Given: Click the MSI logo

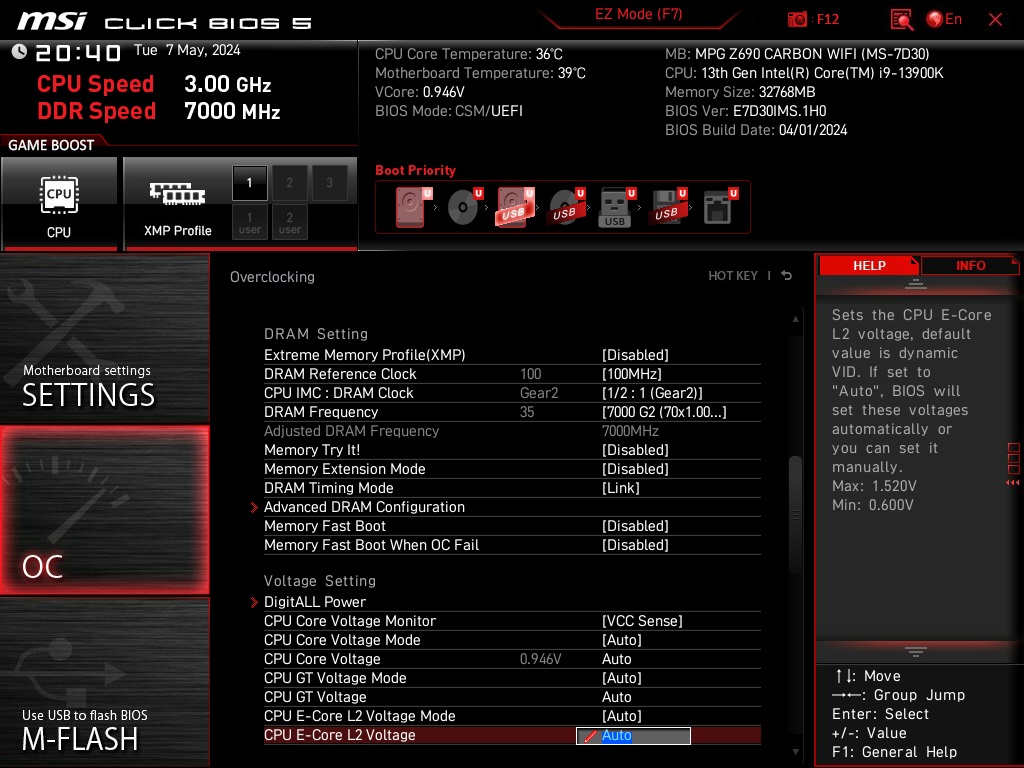Looking at the screenshot, I should pyautogui.click(x=52, y=21).
